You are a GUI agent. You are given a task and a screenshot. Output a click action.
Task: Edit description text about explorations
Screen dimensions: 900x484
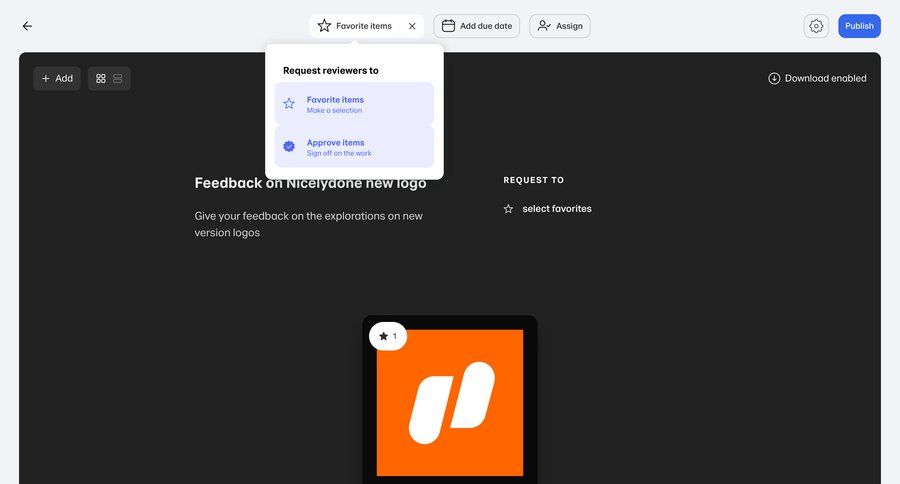[x=309, y=224]
